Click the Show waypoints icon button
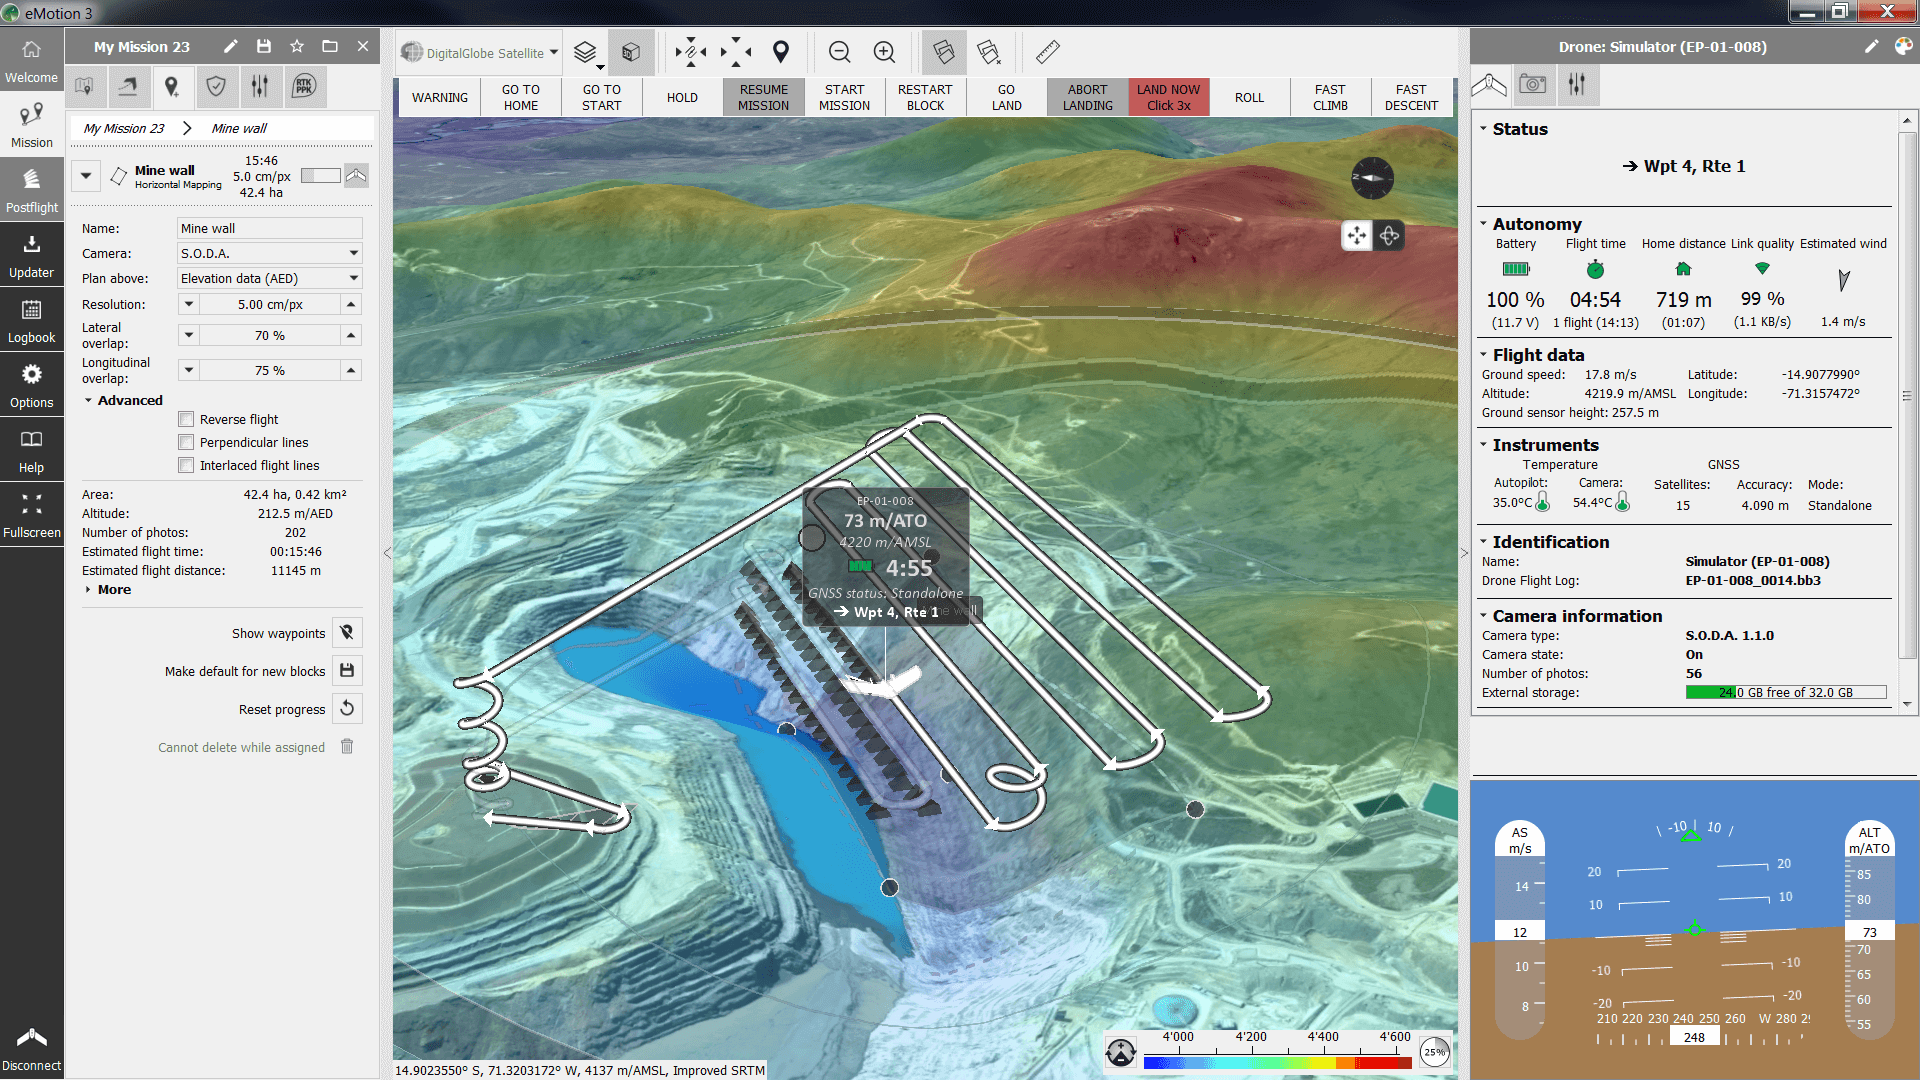The image size is (1920, 1080). point(347,633)
